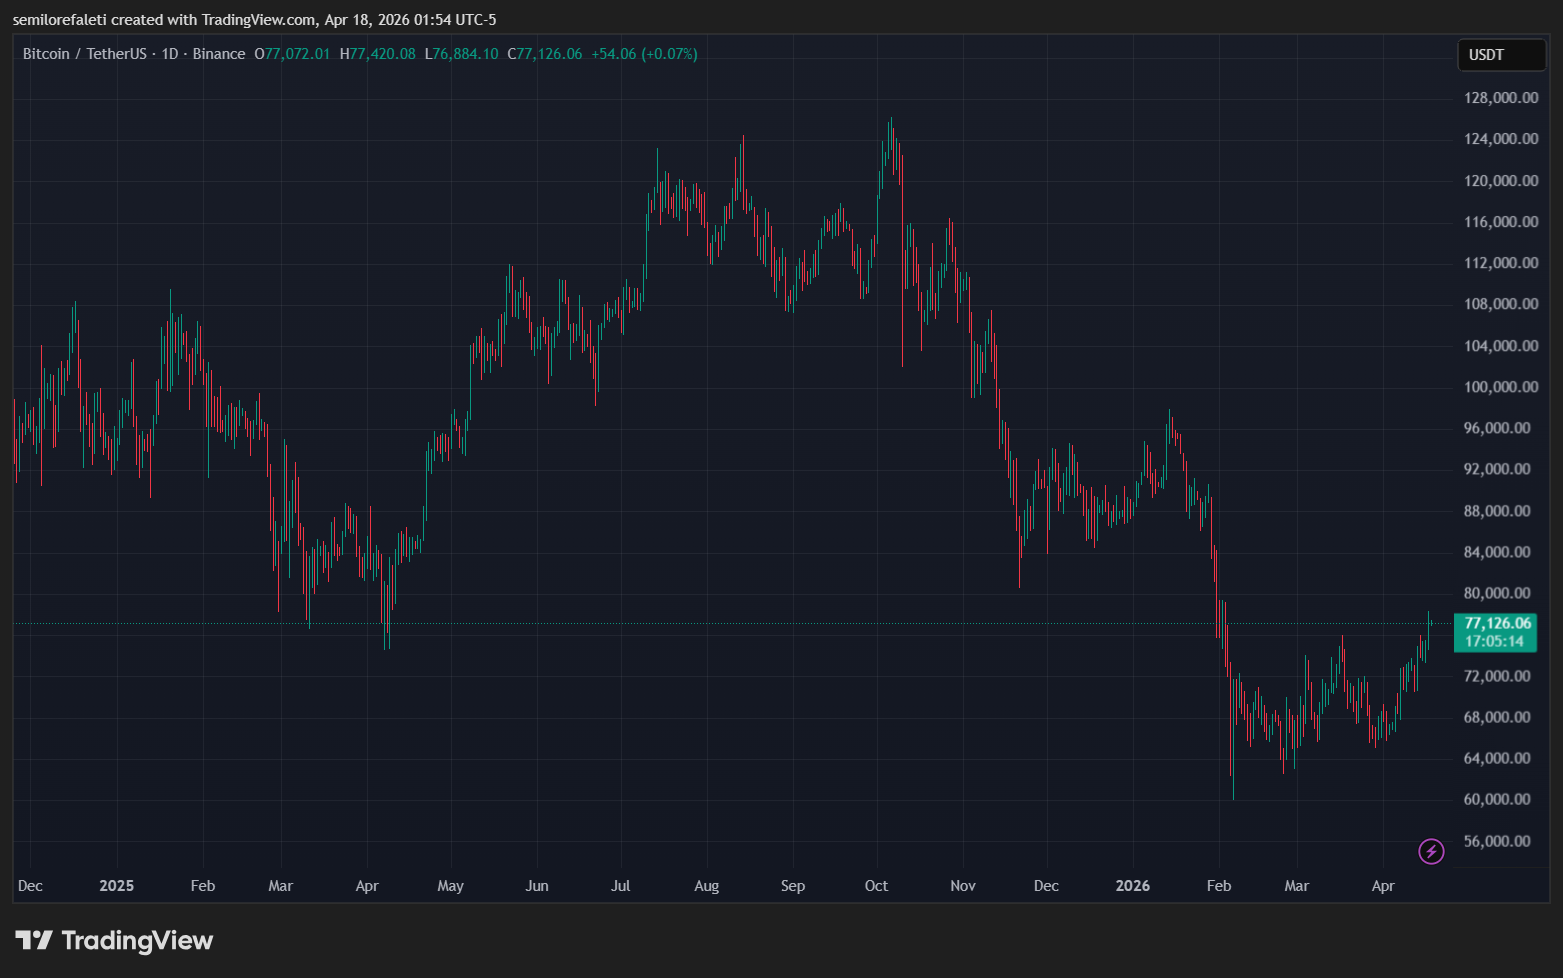1563x978 pixels.
Task: Click the Binance exchange name in legend
Action: 218,54
